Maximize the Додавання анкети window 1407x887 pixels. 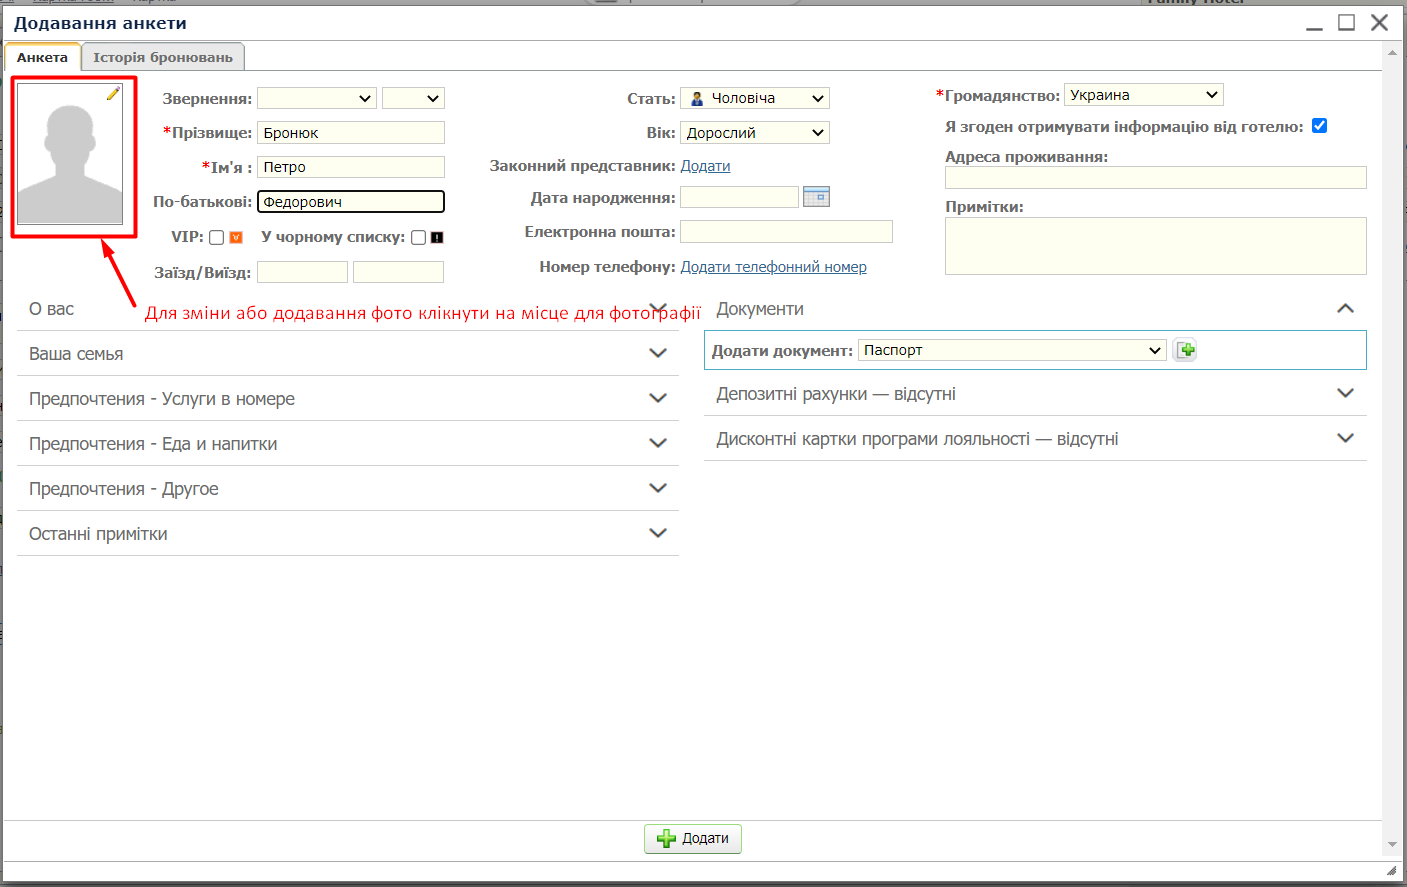pos(1346,23)
